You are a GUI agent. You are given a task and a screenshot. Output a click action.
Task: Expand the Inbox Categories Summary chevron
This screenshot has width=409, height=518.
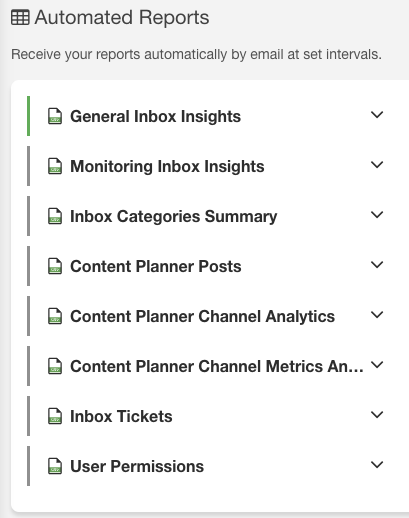(377, 215)
